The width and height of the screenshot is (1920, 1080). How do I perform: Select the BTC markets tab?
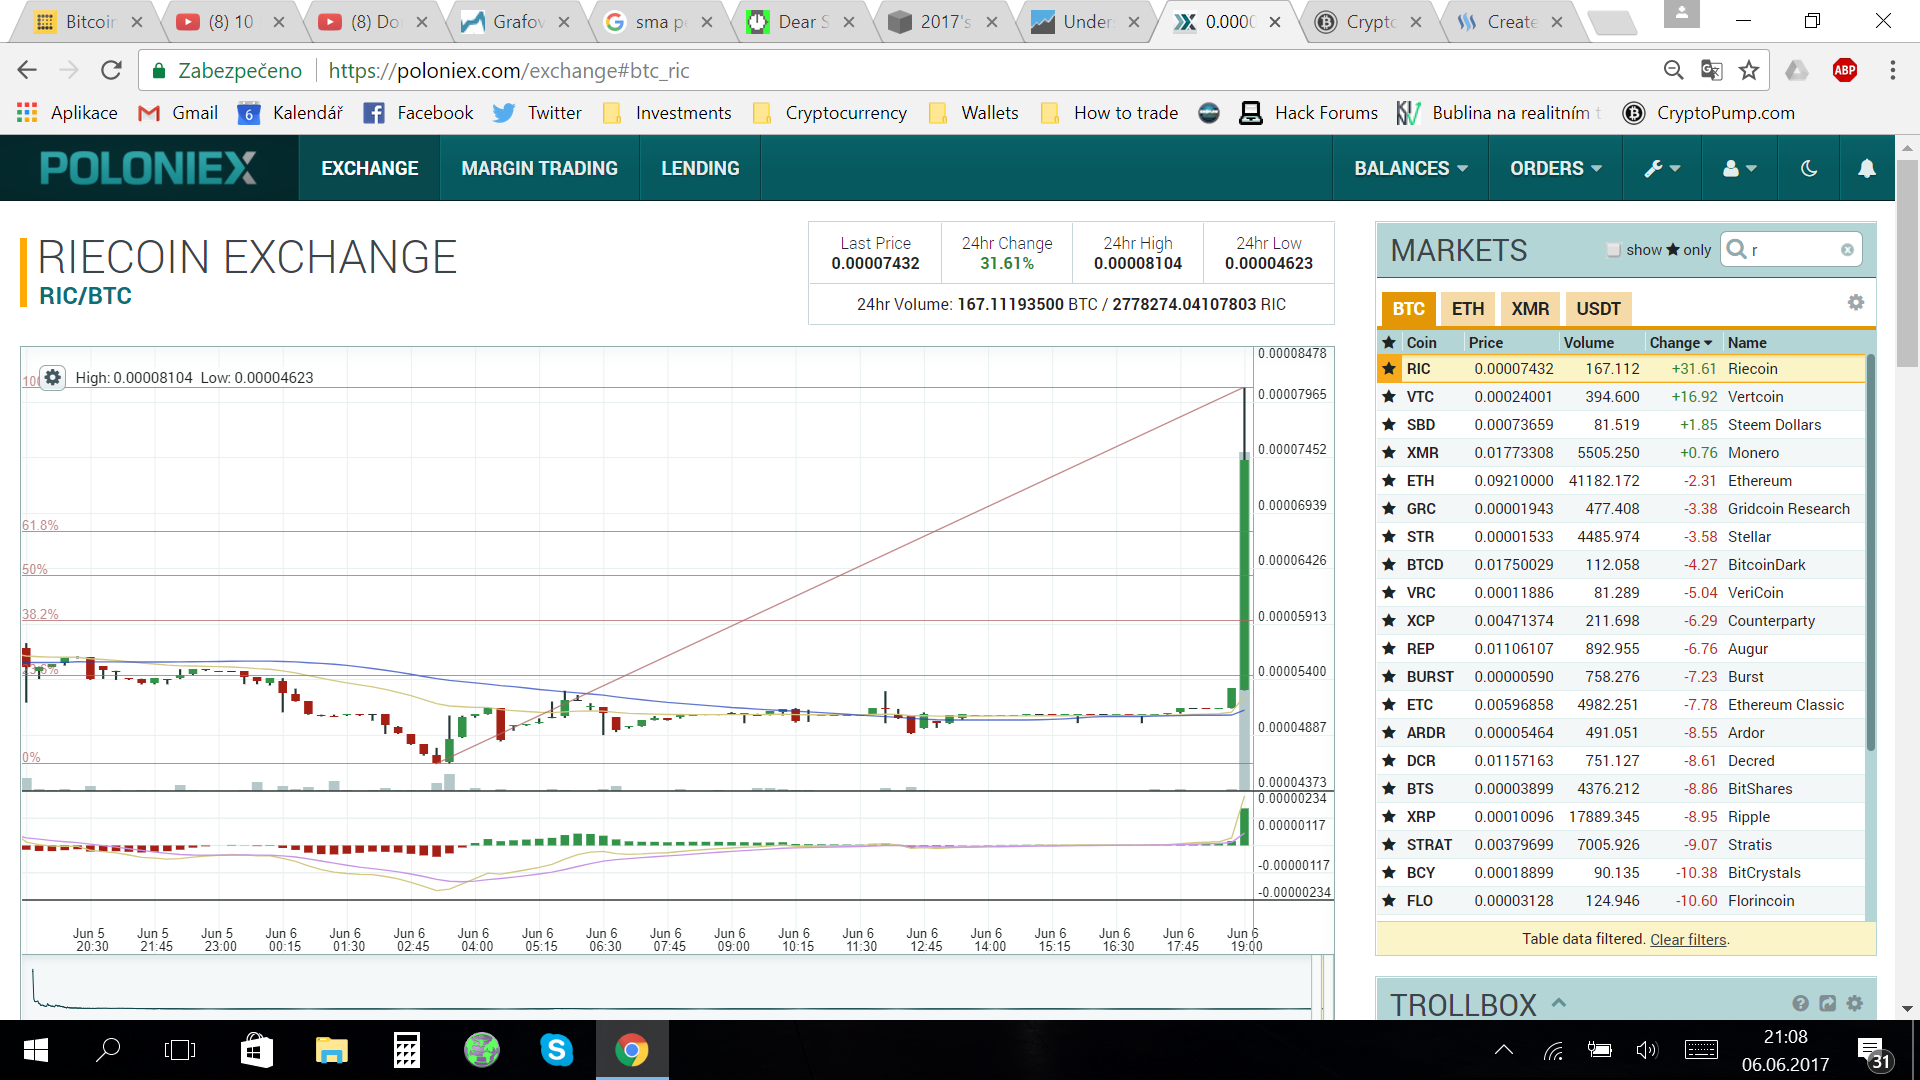tap(1408, 309)
